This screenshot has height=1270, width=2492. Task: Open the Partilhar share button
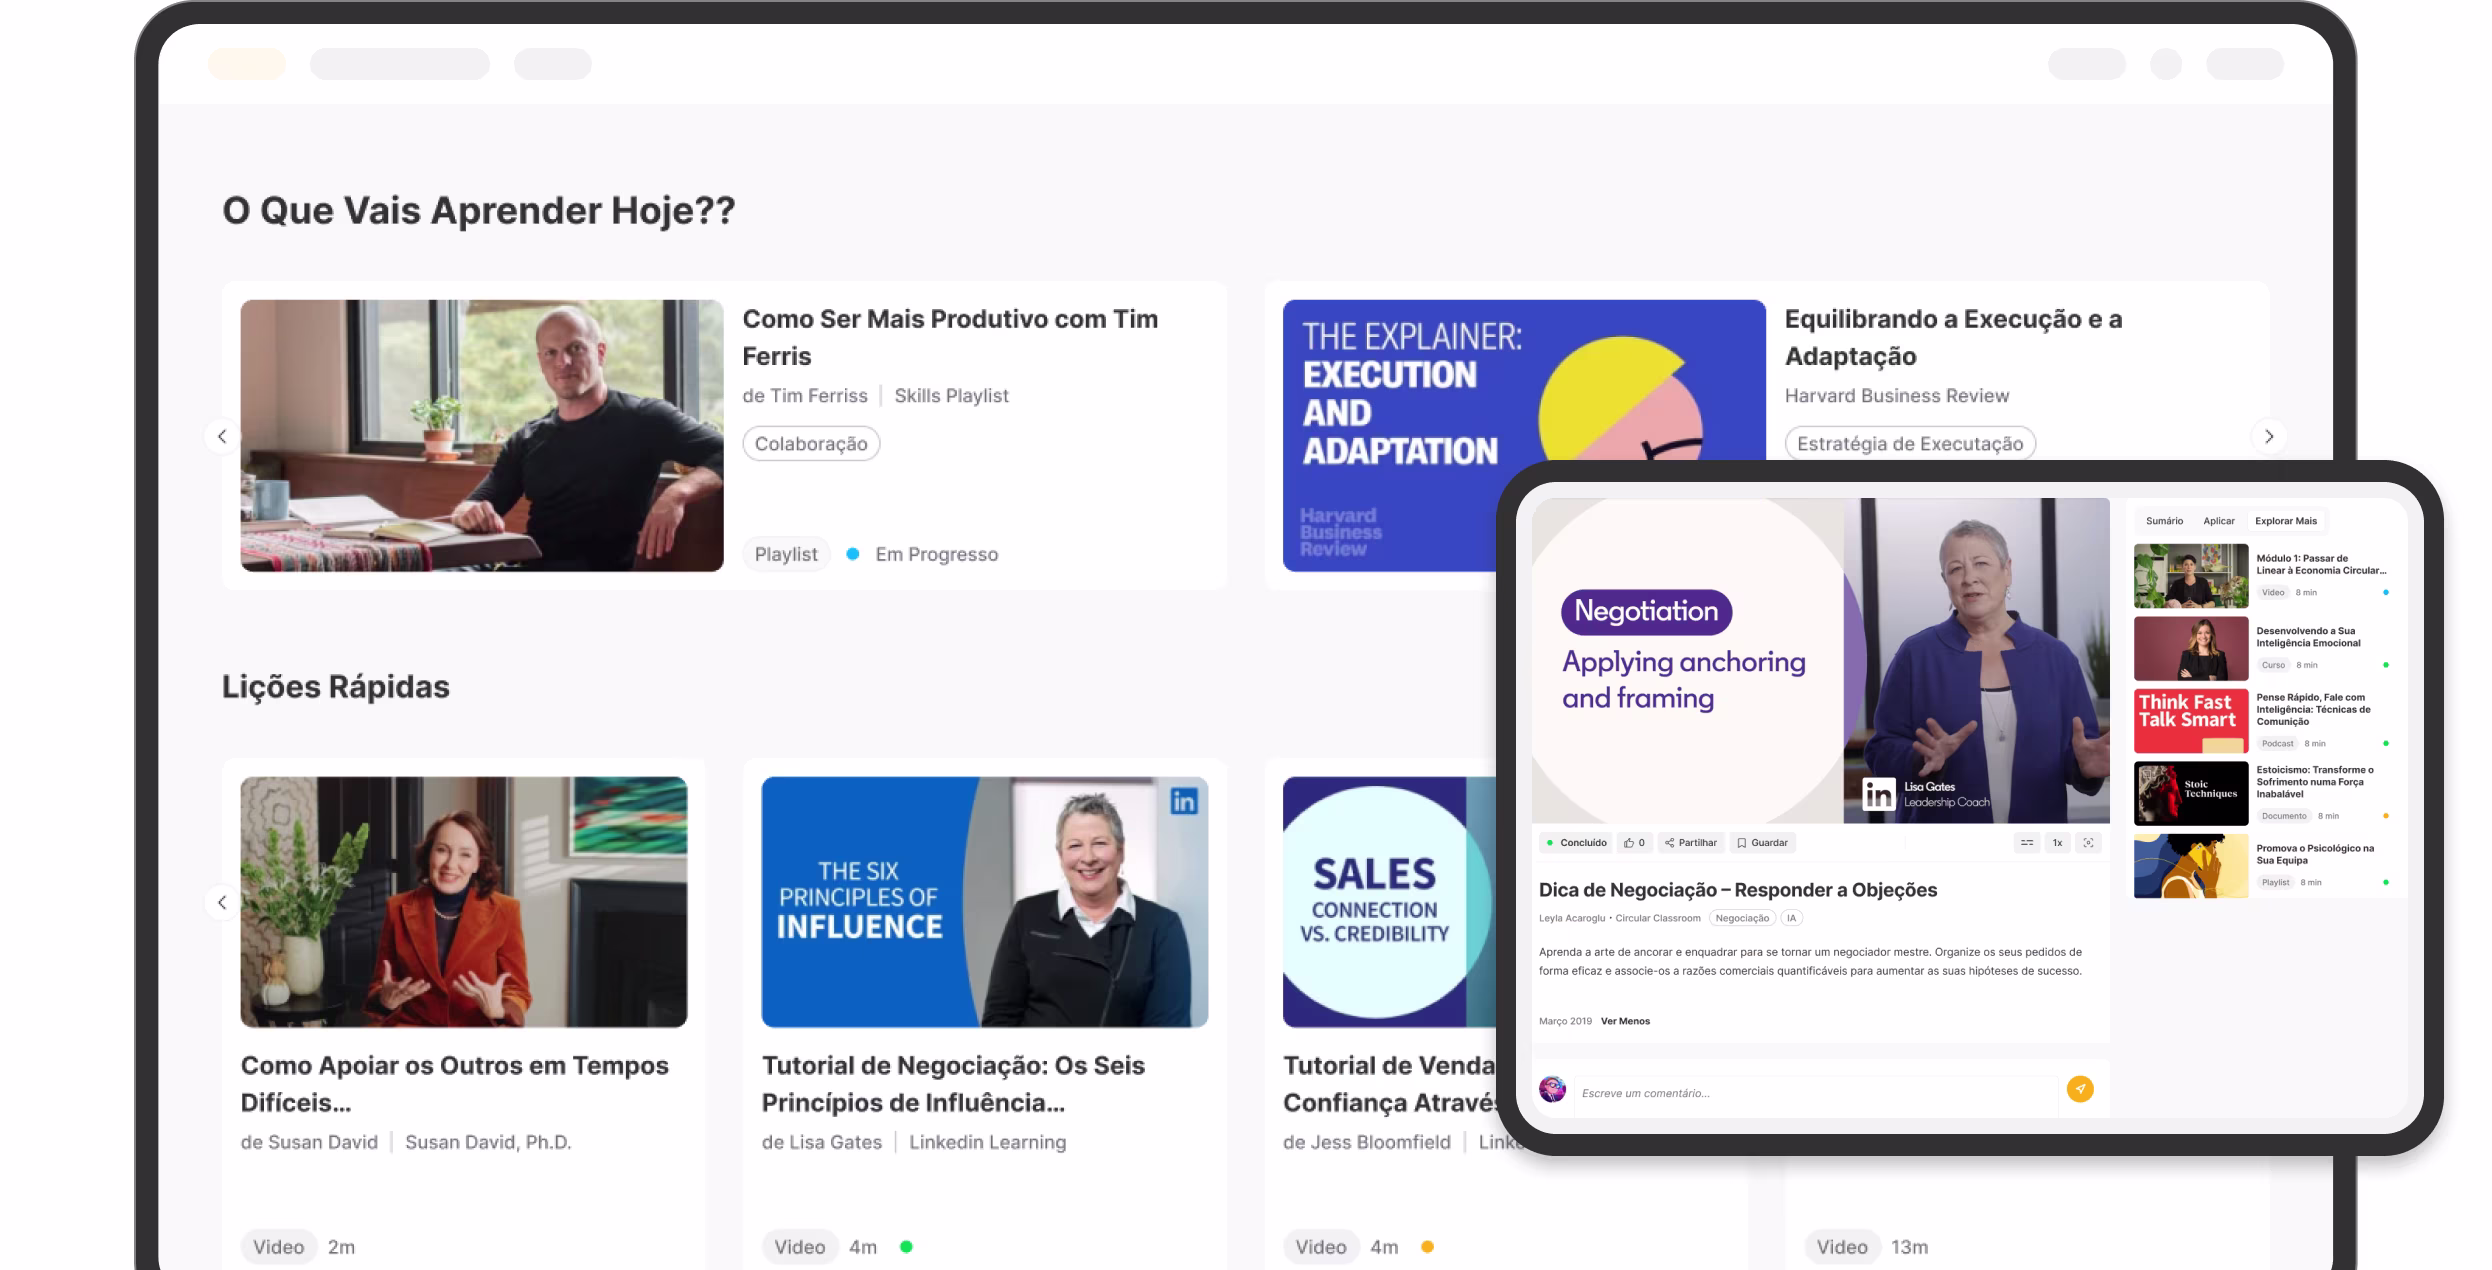coord(1691,843)
